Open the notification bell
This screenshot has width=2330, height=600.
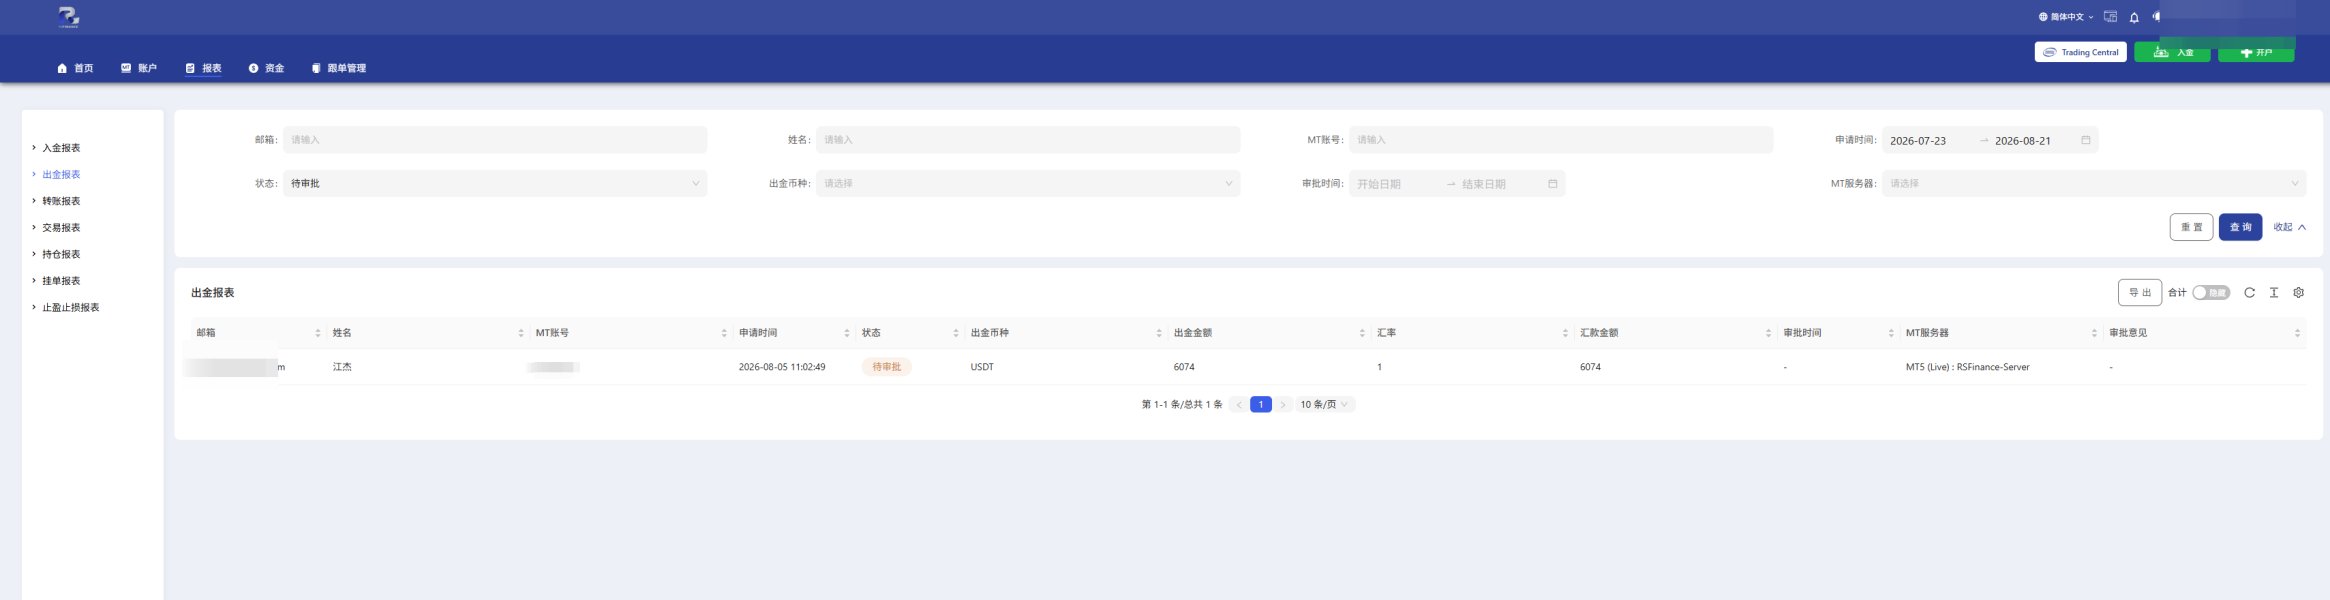point(2134,17)
